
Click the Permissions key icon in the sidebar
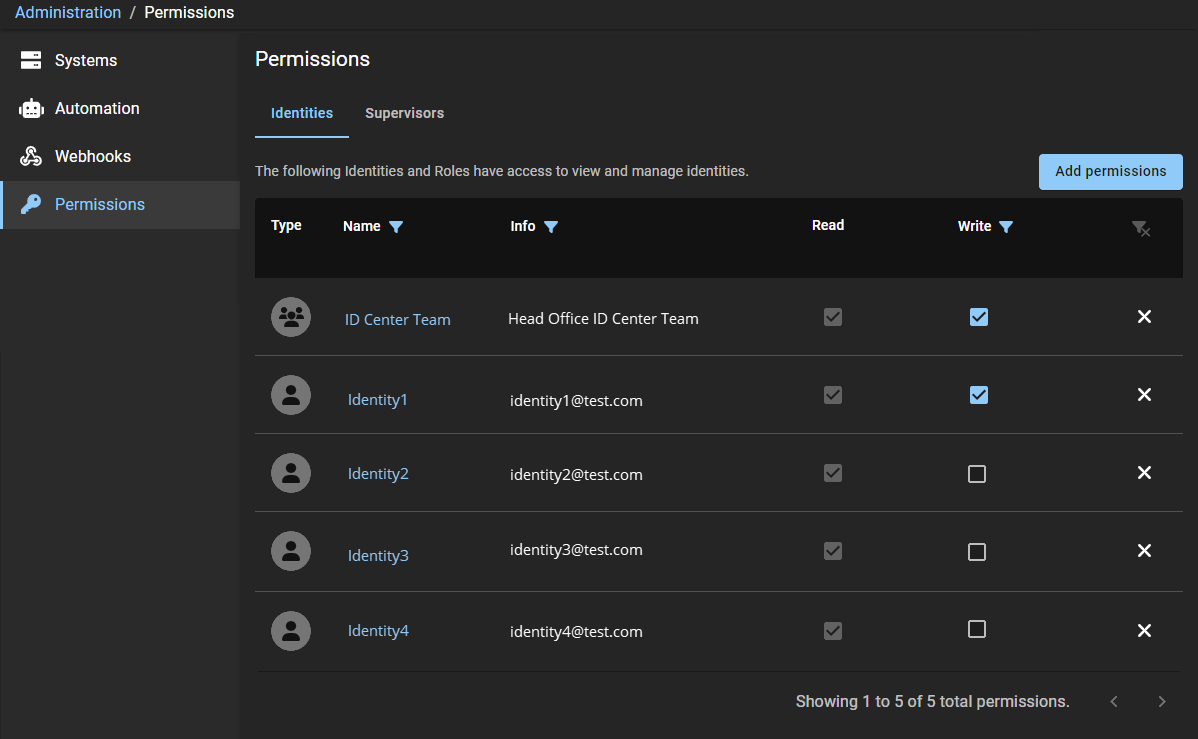point(31,204)
